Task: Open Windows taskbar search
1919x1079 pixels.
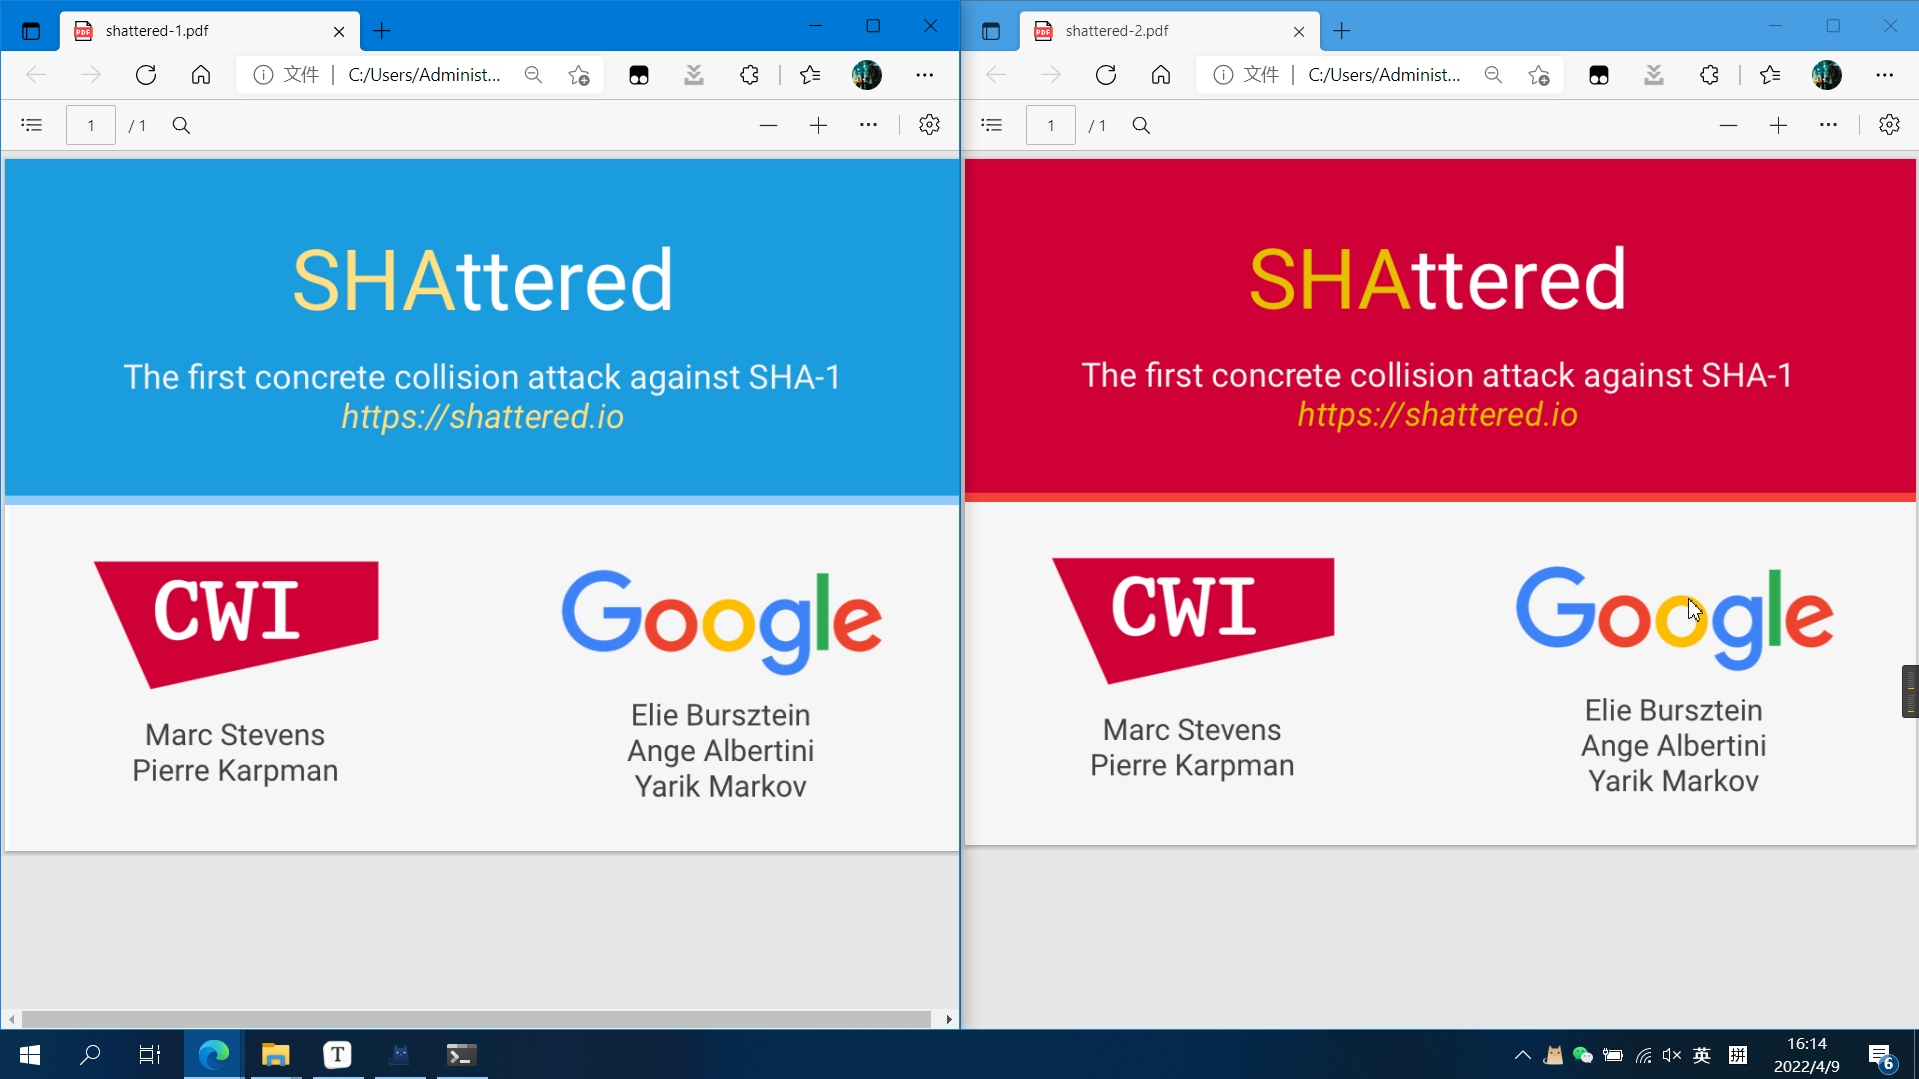Action: point(90,1055)
